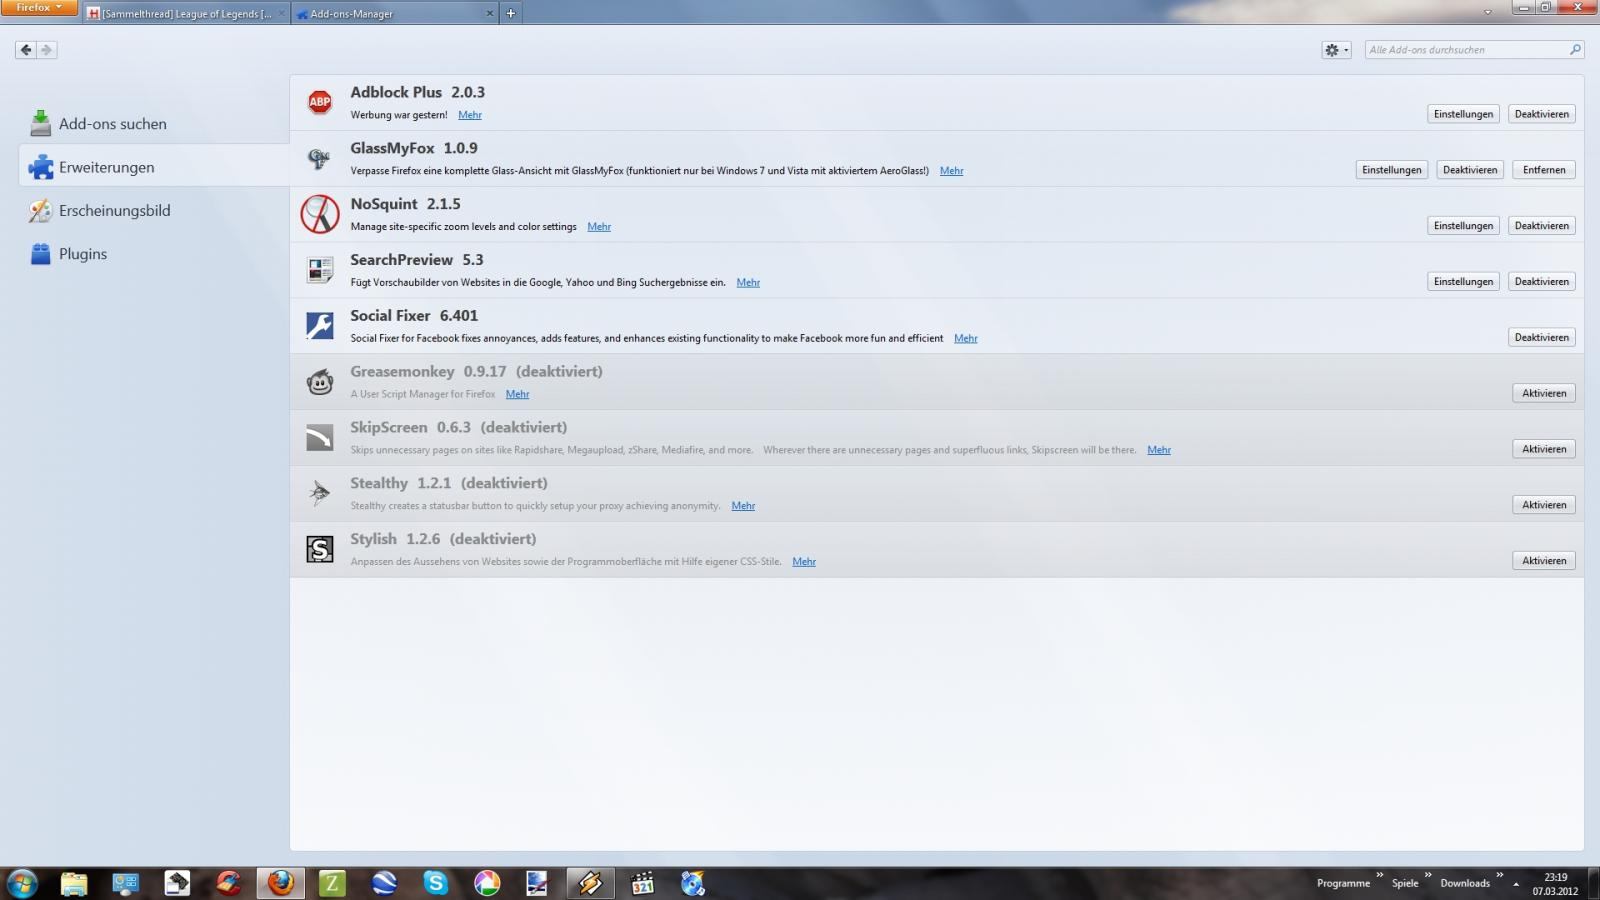Click Mehr link for NoSquint
The height and width of the screenshot is (900, 1600).
(x=599, y=227)
